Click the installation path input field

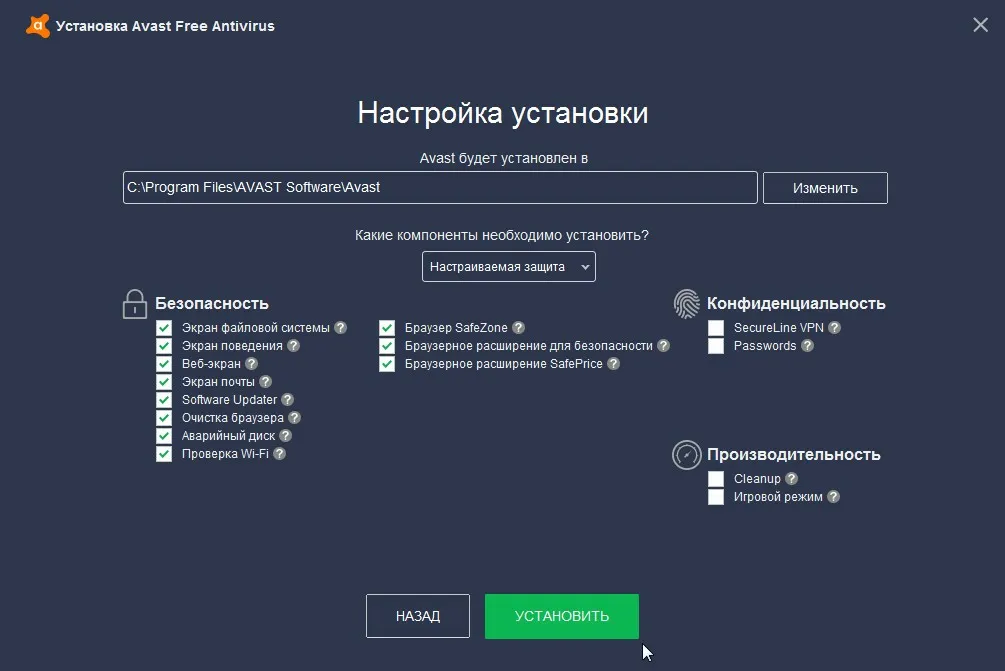439,188
